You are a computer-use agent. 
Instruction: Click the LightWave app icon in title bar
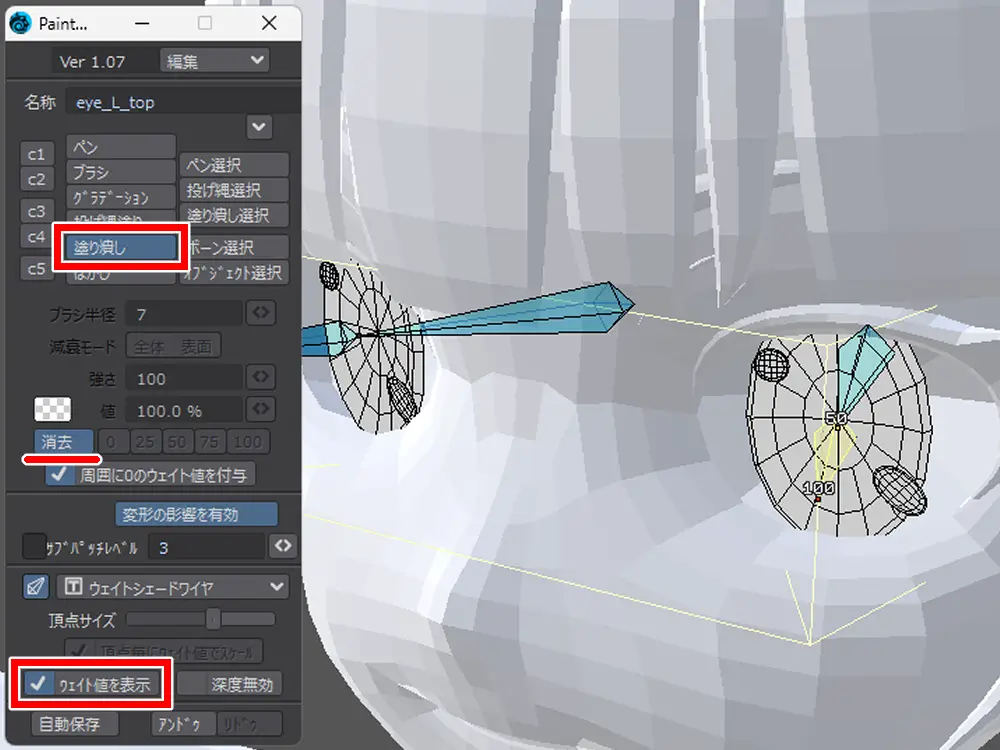(20, 22)
